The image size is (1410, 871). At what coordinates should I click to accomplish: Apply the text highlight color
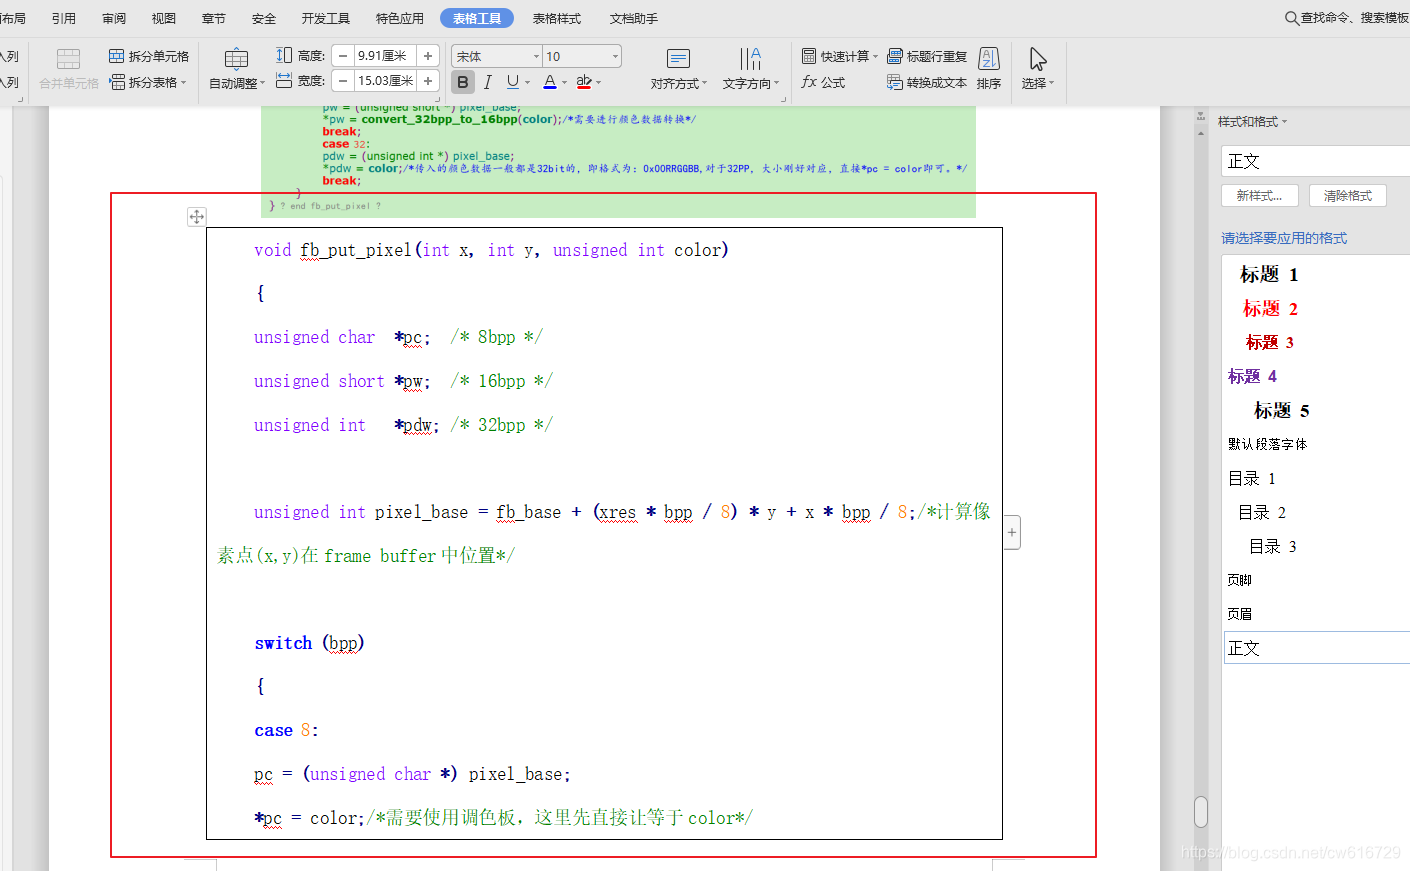coord(584,82)
